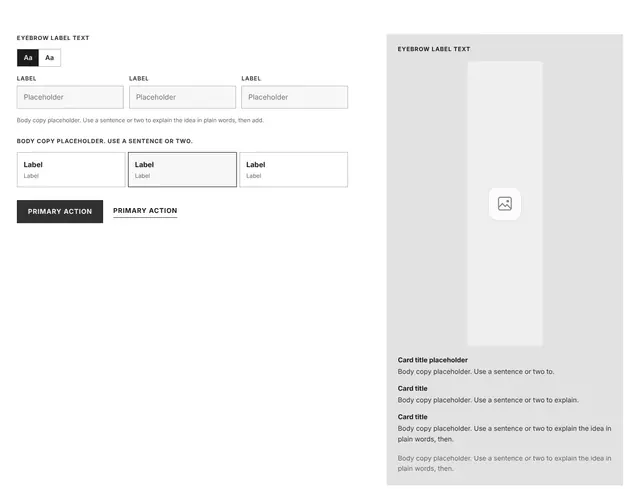640x489 pixels.
Task: Focus the first Placeholder input field
Action: click(x=70, y=97)
